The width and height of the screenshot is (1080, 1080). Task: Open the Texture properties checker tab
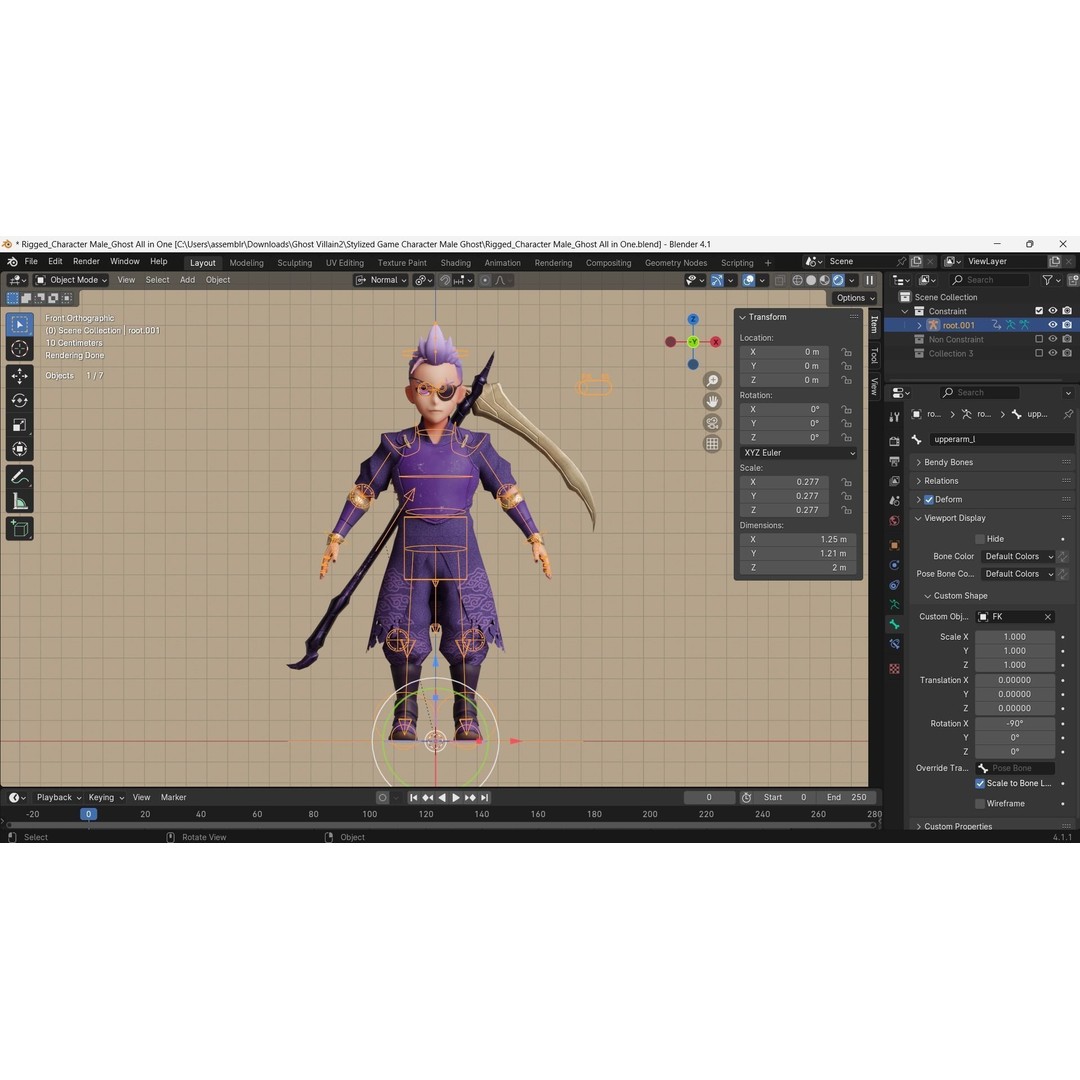(x=894, y=669)
